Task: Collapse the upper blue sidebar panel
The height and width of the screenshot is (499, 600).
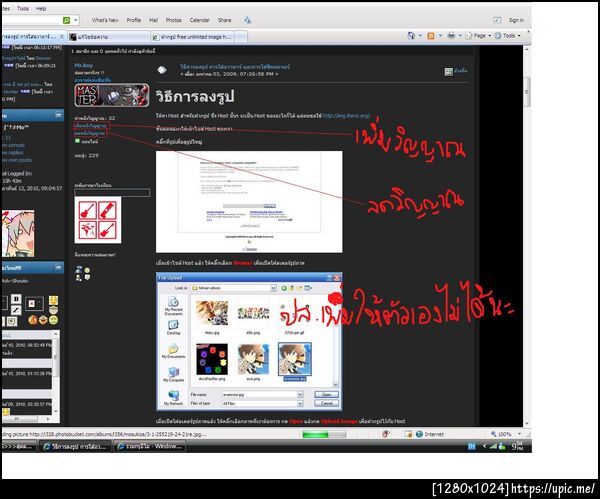Action: coord(59,115)
